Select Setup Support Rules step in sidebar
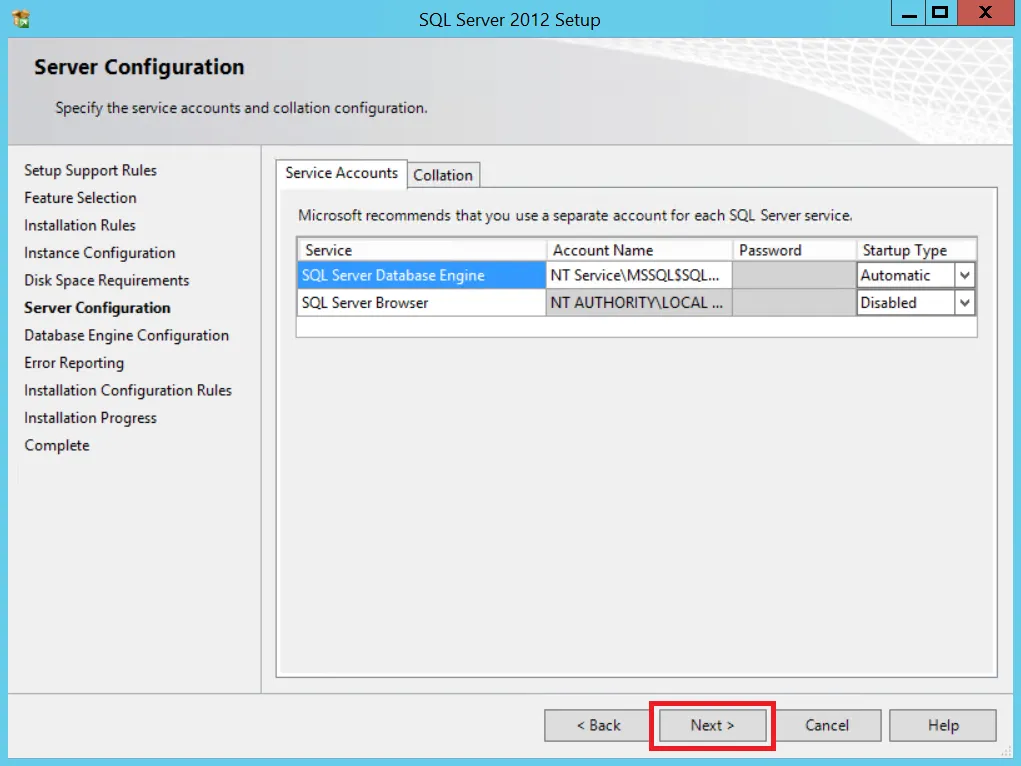The image size is (1021, 766). (91, 171)
